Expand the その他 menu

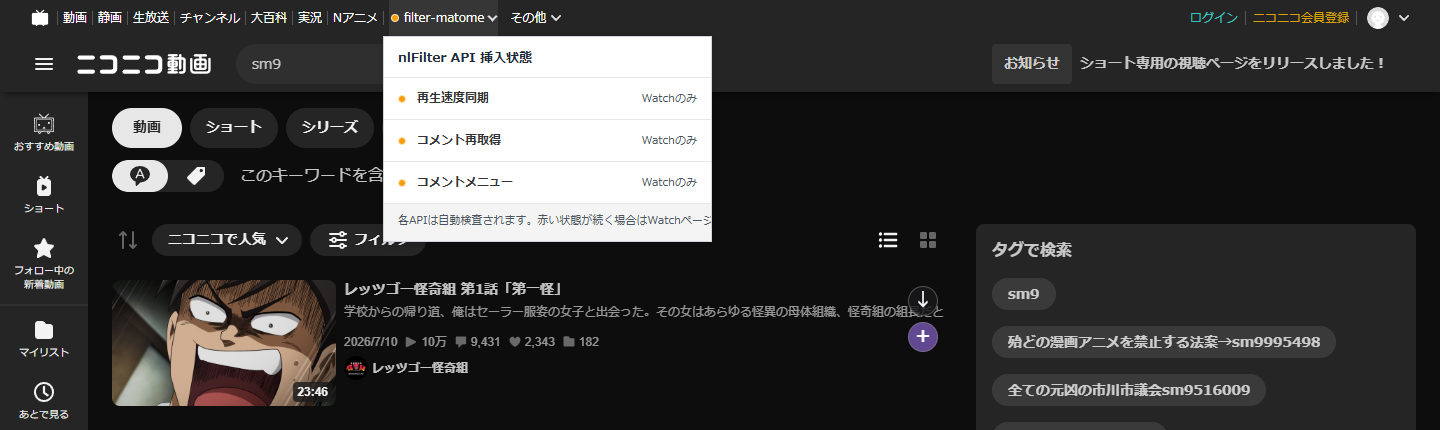(x=535, y=18)
